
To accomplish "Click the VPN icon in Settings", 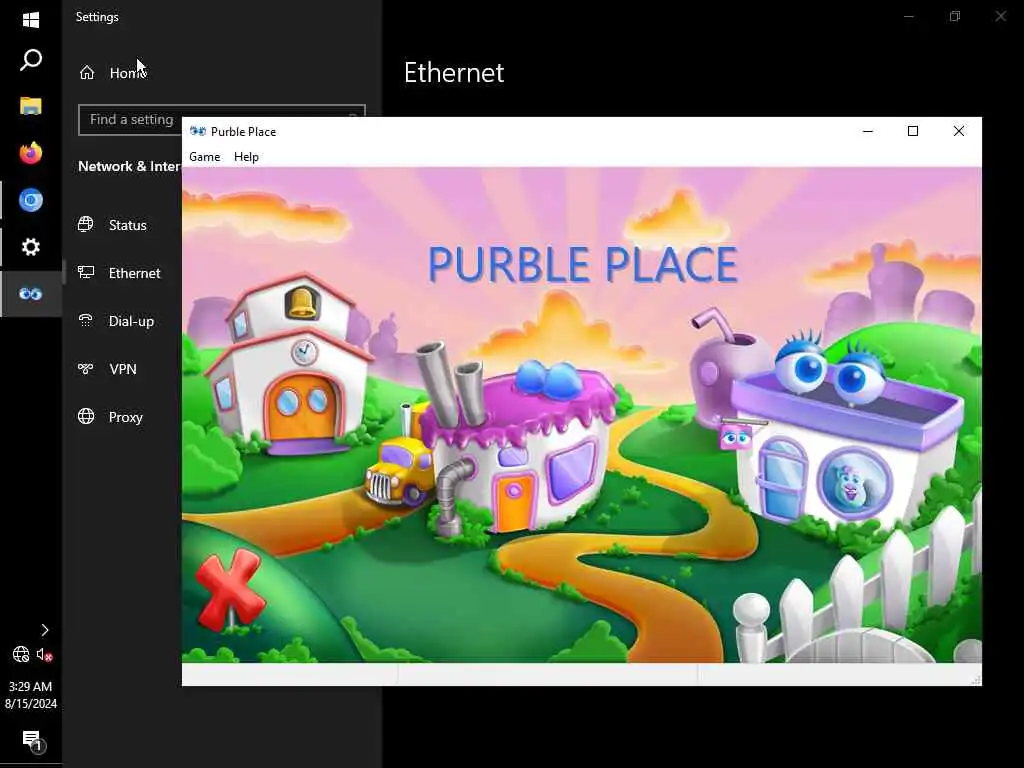I will pos(86,368).
